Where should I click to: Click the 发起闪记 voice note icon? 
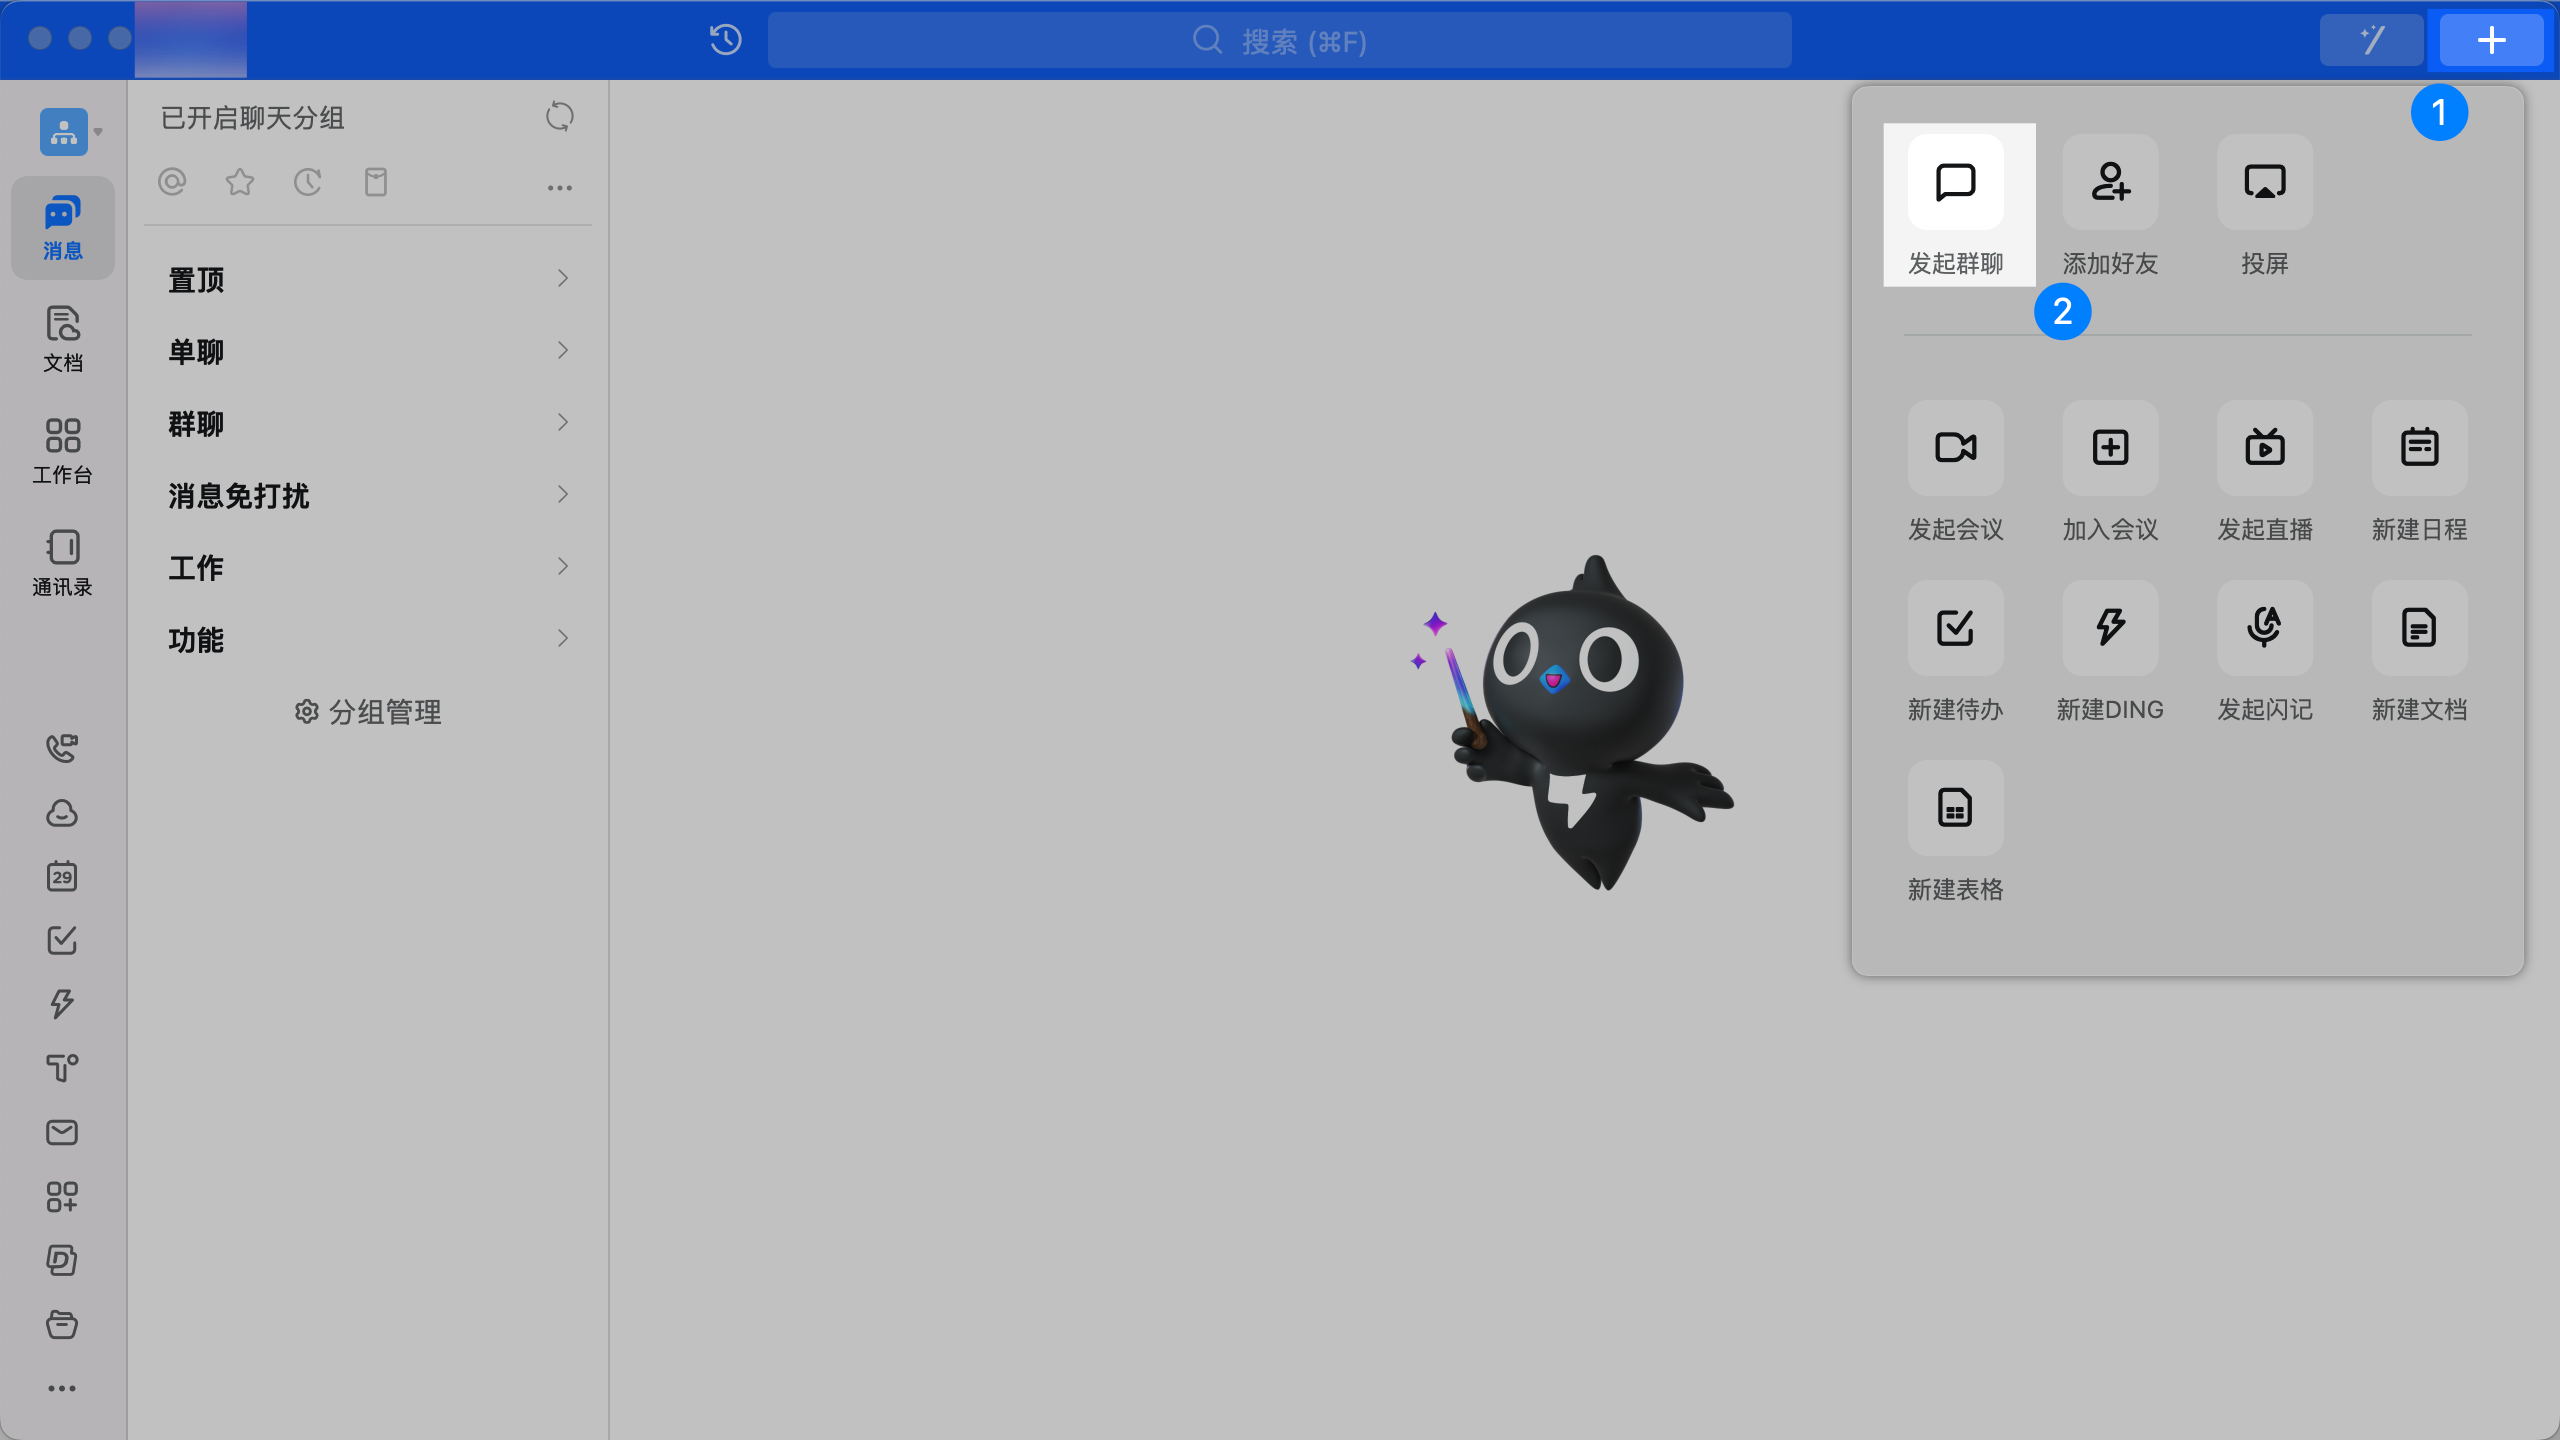(2264, 628)
